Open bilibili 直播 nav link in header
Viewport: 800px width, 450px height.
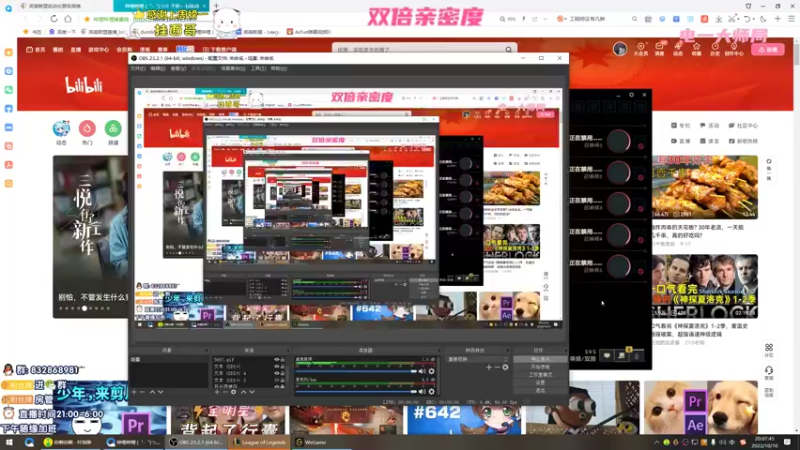(x=76, y=49)
